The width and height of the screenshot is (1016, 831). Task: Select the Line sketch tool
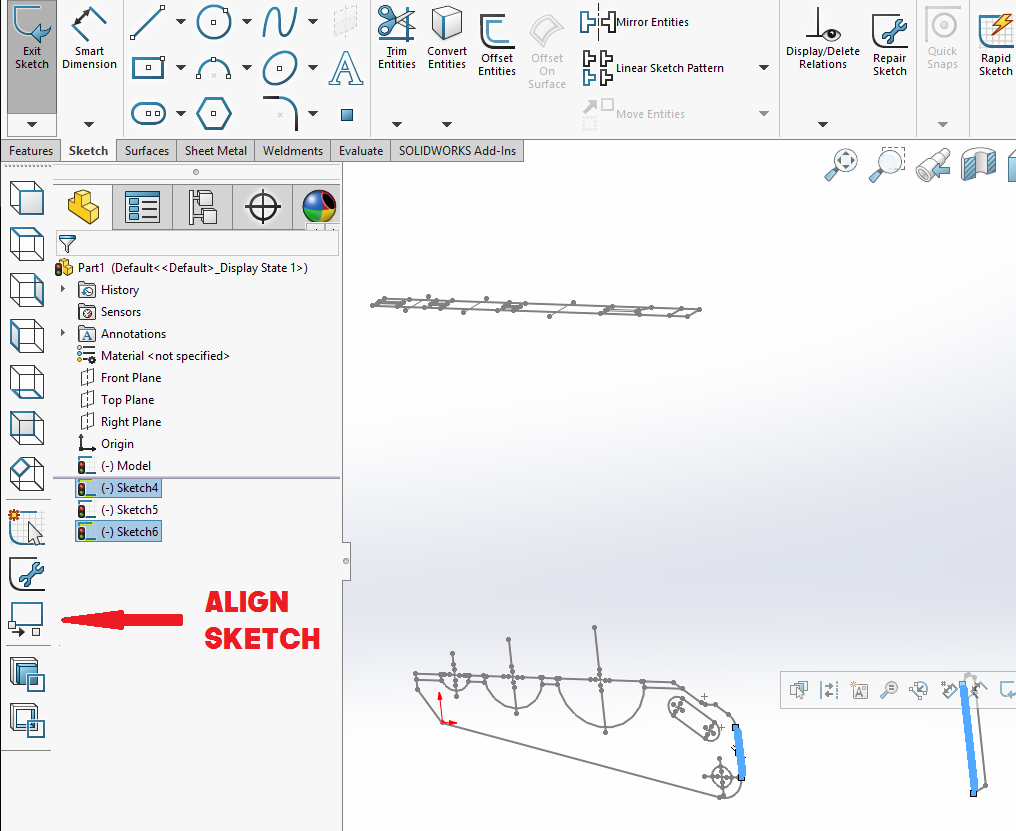click(x=148, y=22)
